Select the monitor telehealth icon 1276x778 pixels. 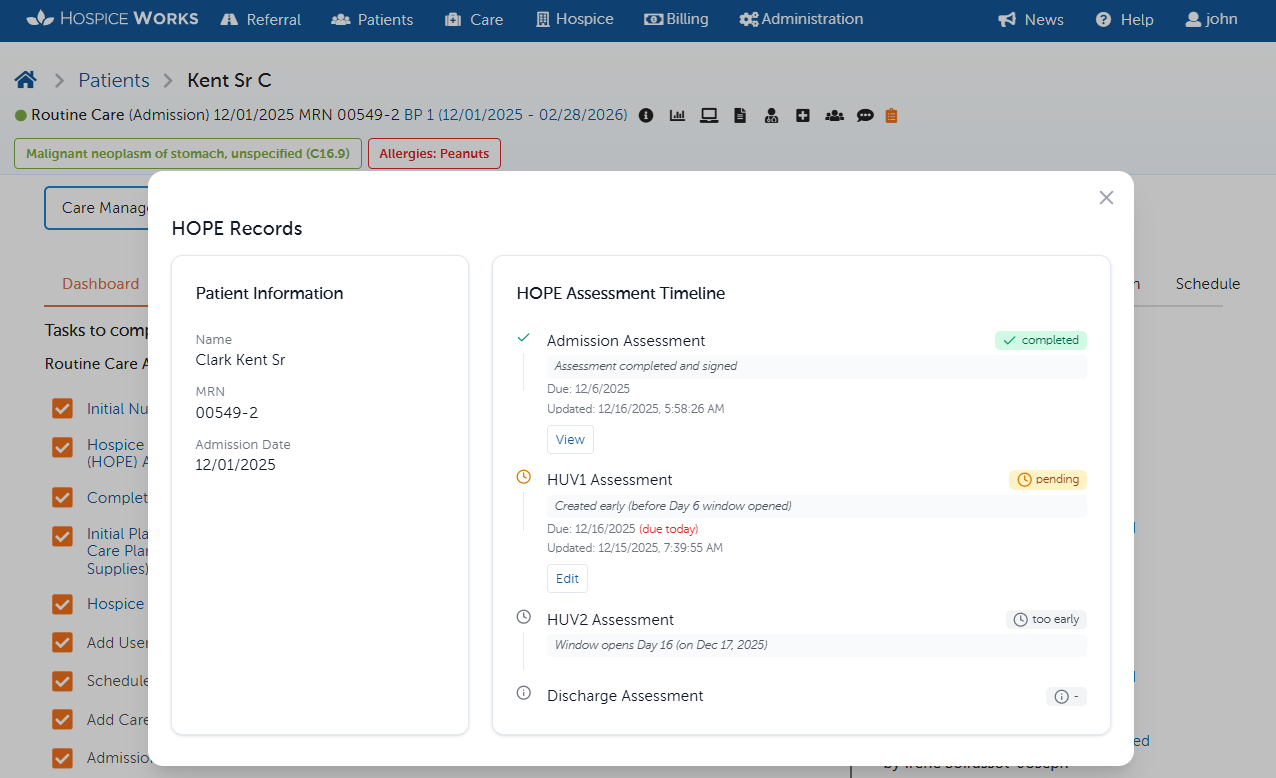(709, 115)
